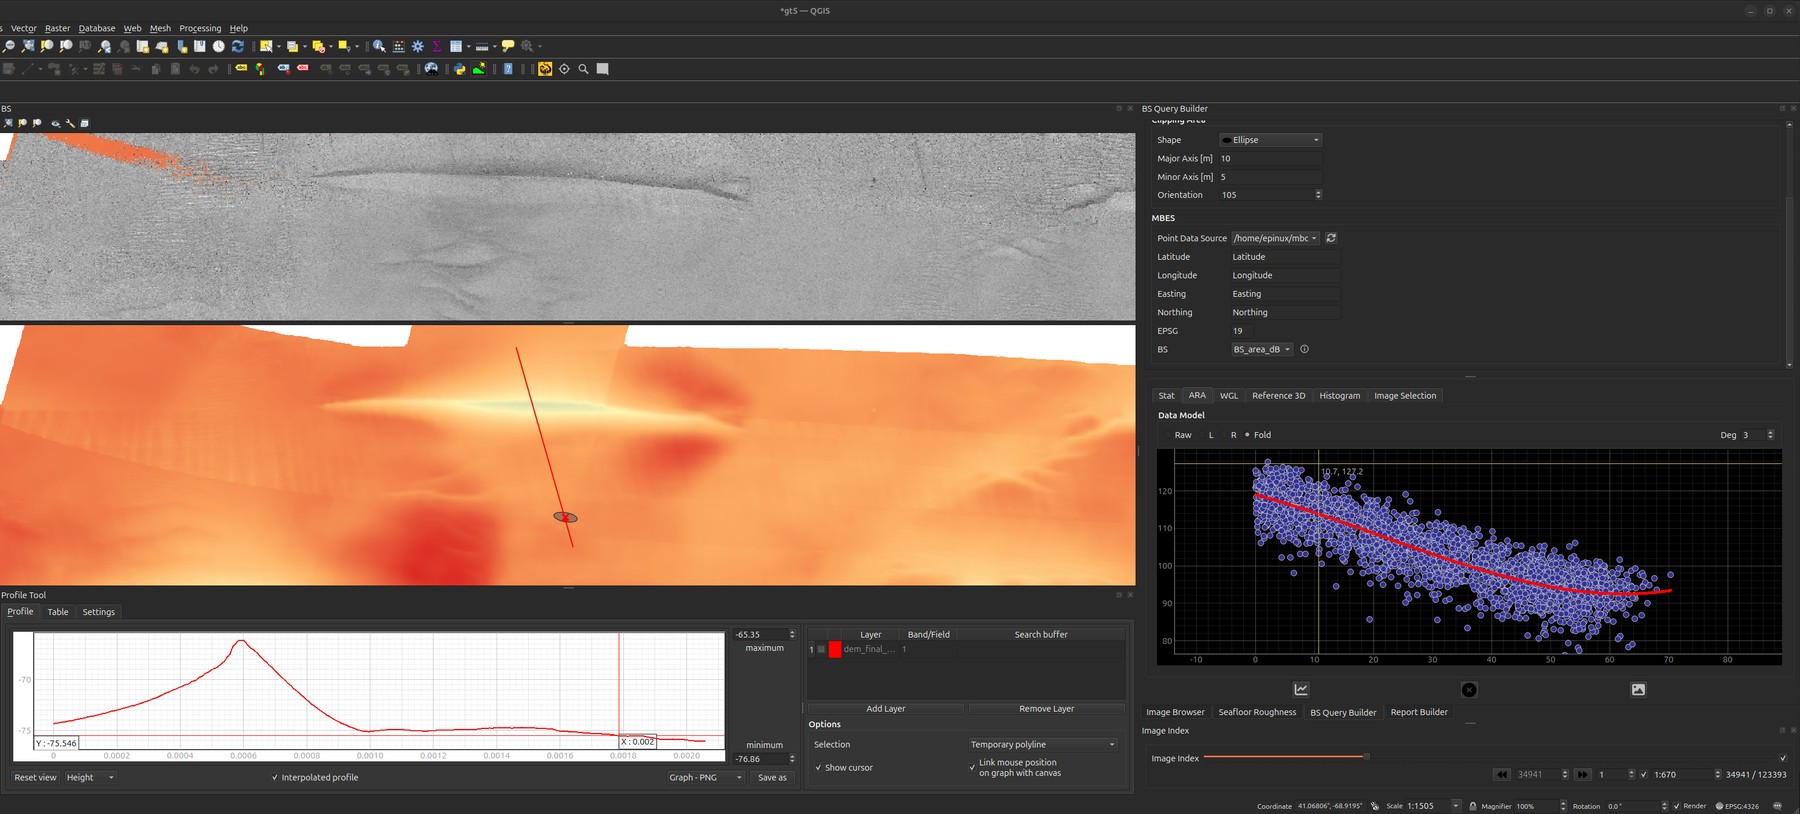Viewport: 1800px width, 814px height.
Task: Click the info icon beside BS_area_dB
Action: click(x=1304, y=349)
